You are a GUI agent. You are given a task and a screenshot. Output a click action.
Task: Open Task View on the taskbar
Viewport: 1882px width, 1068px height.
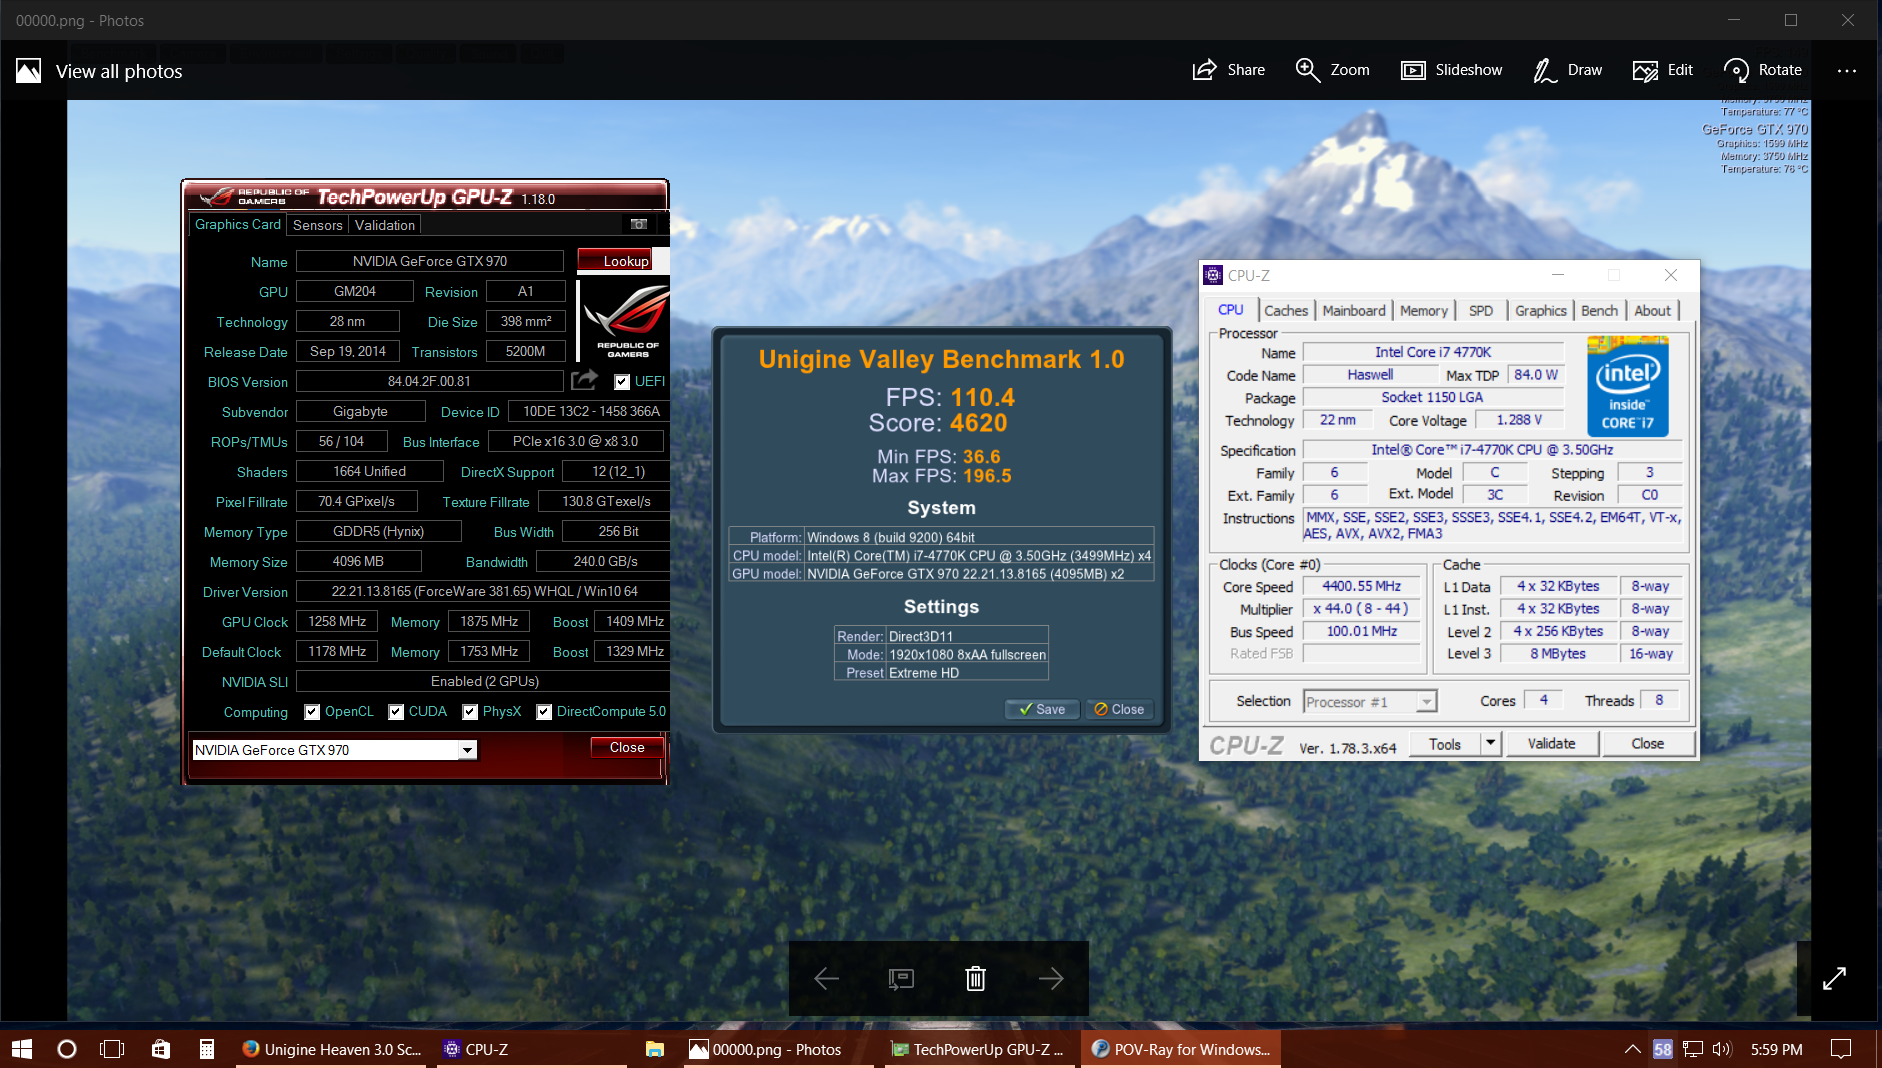pos(112,1049)
